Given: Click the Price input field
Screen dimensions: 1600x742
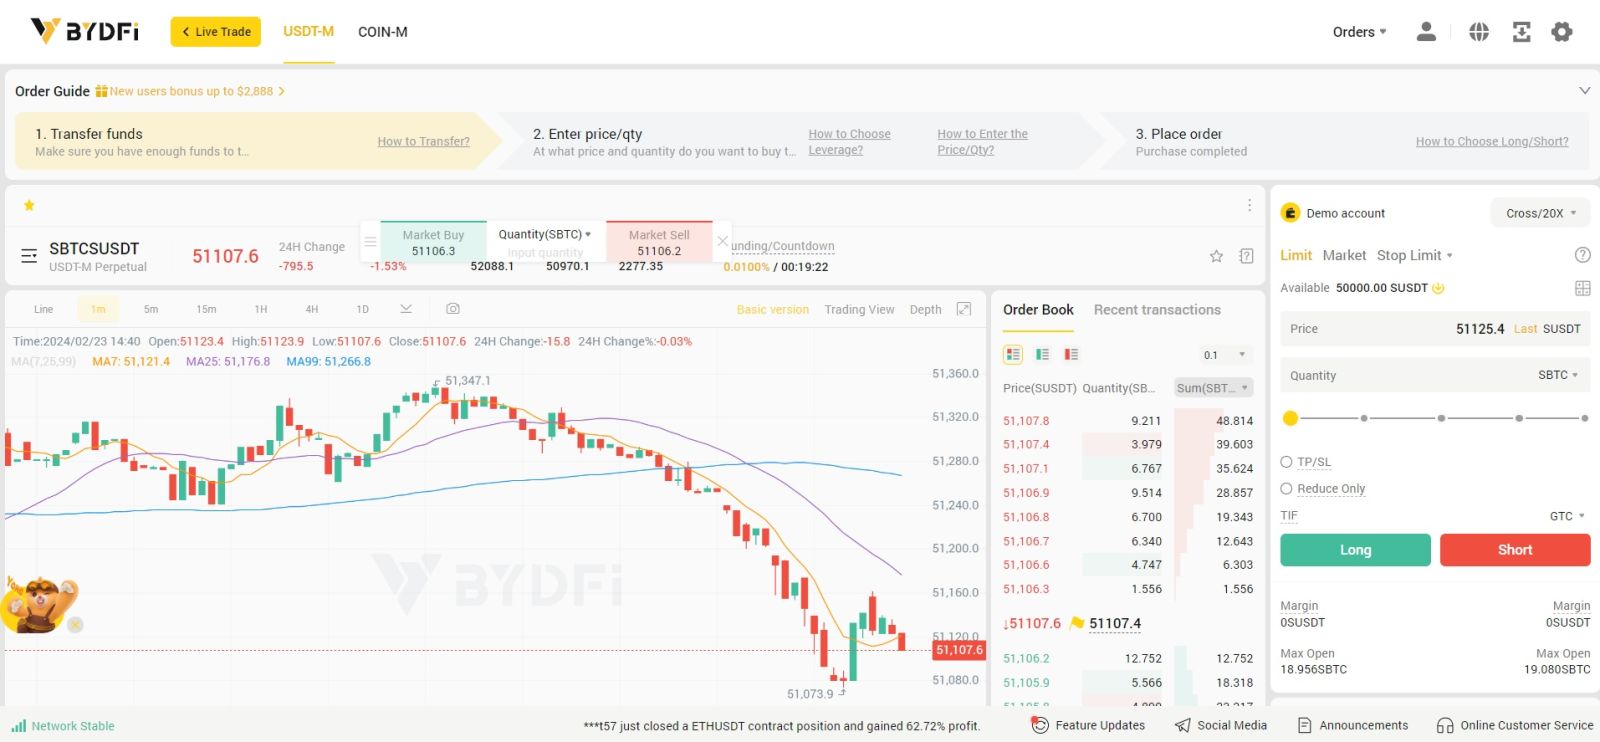Looking at the screenshot, I should tap(1435, 329).
